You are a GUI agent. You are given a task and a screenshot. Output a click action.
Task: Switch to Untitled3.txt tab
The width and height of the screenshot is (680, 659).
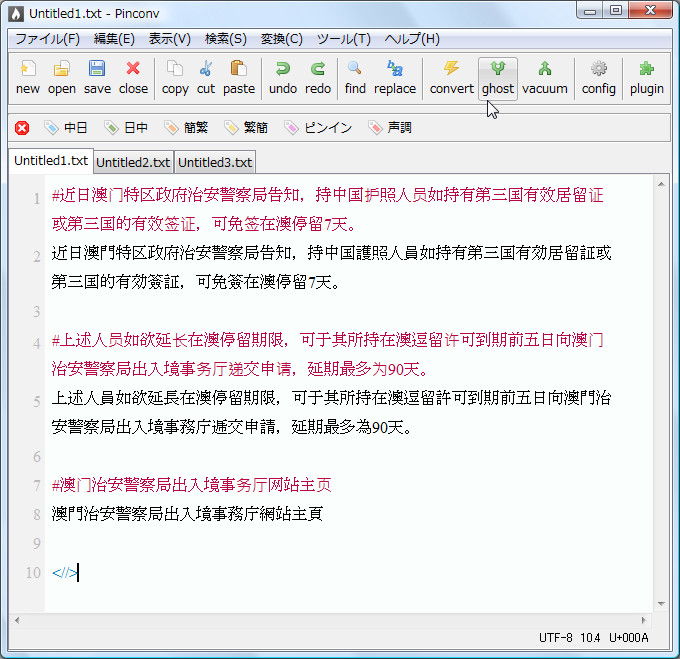click(x=215, y=163)
